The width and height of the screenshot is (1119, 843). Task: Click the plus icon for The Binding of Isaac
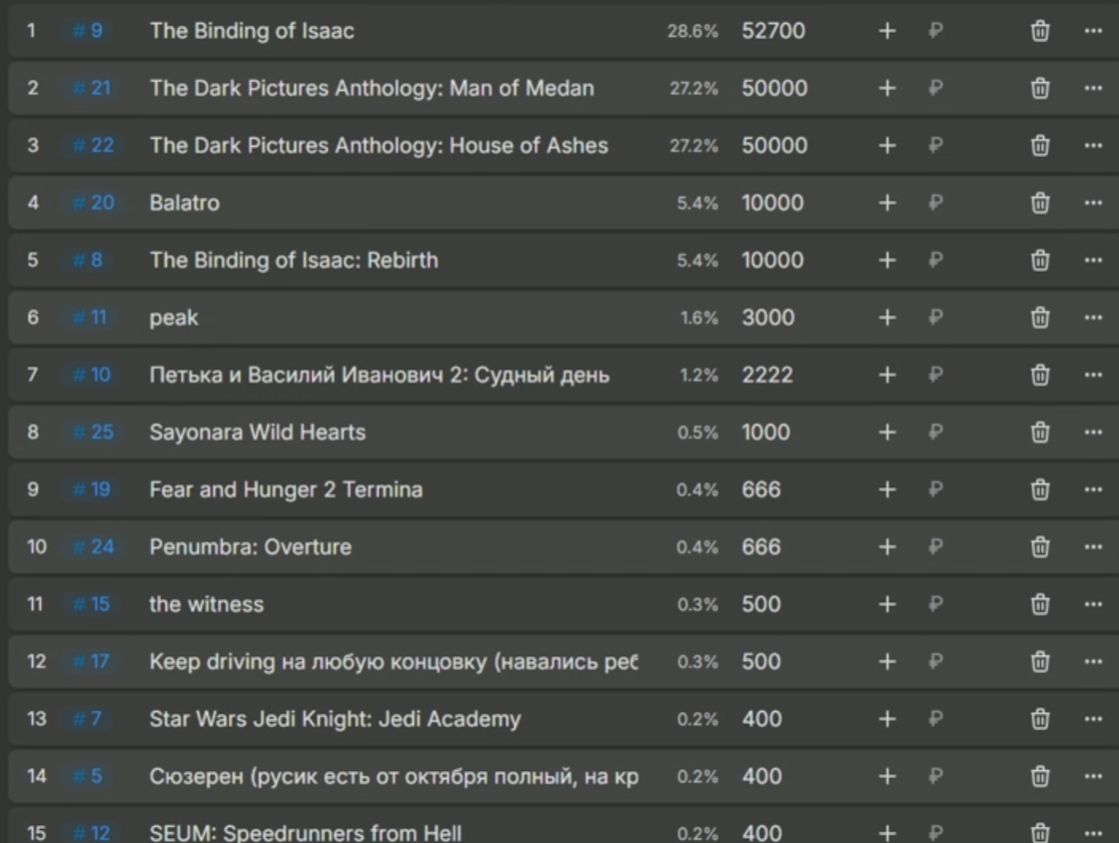point(886,31)
